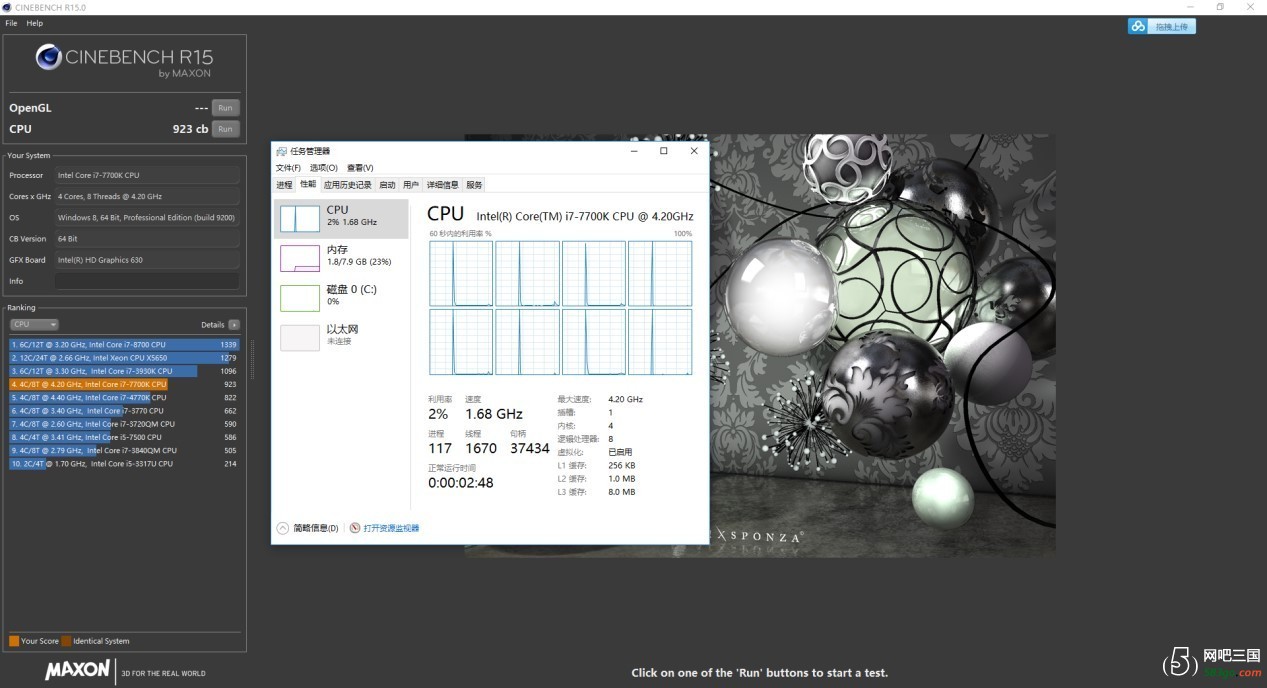Click the CB Version value 64 Bit
1267x688 pixels.
click(x=147, y=239)
